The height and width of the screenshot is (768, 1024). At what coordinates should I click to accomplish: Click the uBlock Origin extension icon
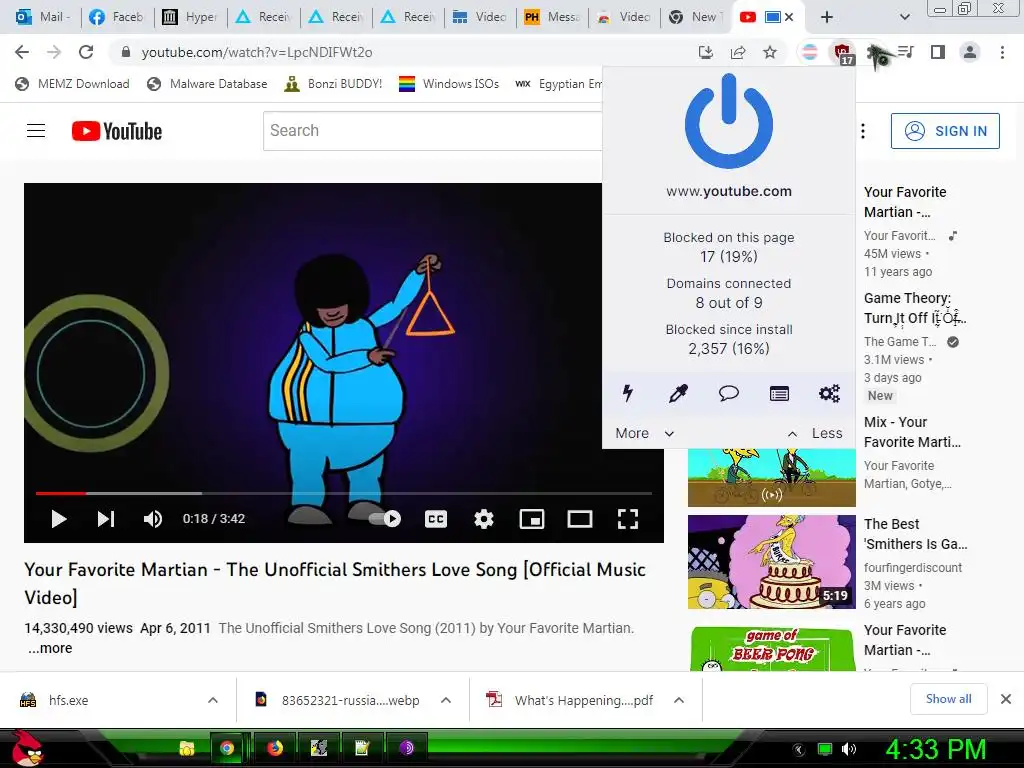click(842, 53)
